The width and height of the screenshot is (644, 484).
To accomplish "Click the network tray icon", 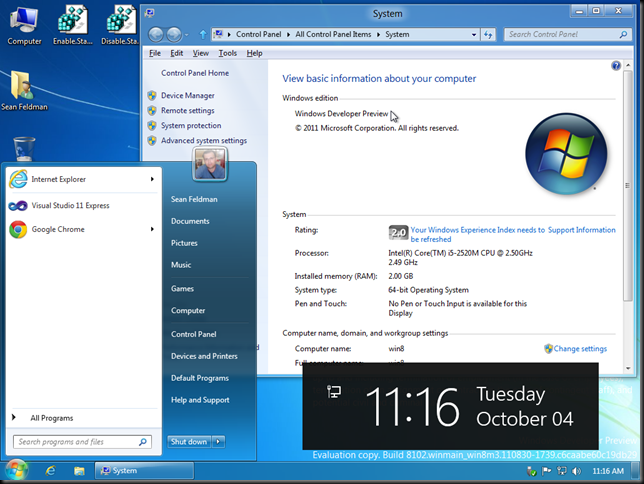I will (x=561, y=471).
